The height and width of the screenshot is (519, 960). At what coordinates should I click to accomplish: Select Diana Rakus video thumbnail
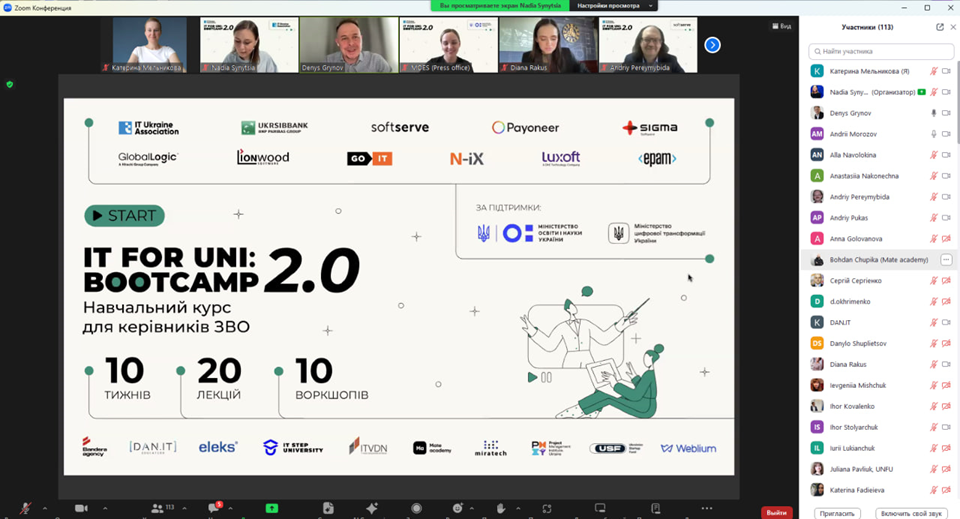pyautogui.click(x=548, y=45)
